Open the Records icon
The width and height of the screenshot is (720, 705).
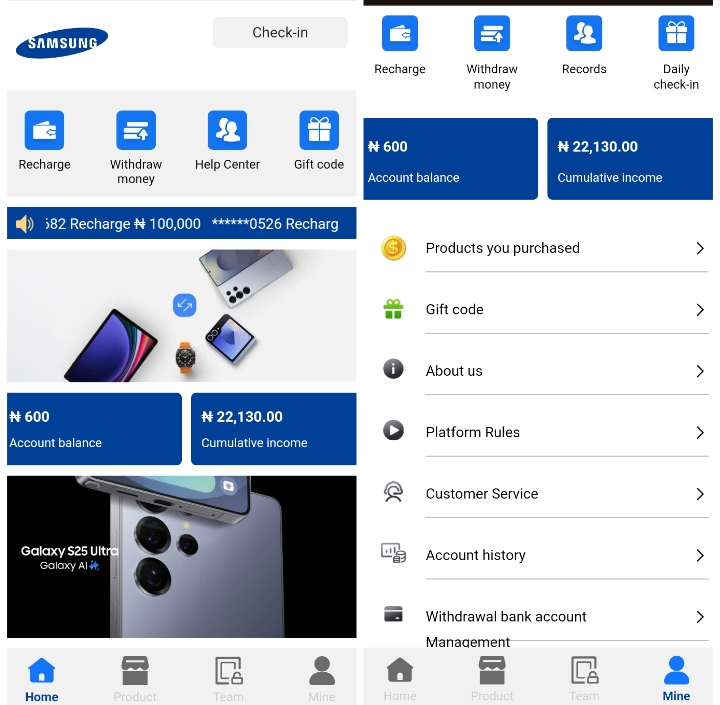[584, 33]
